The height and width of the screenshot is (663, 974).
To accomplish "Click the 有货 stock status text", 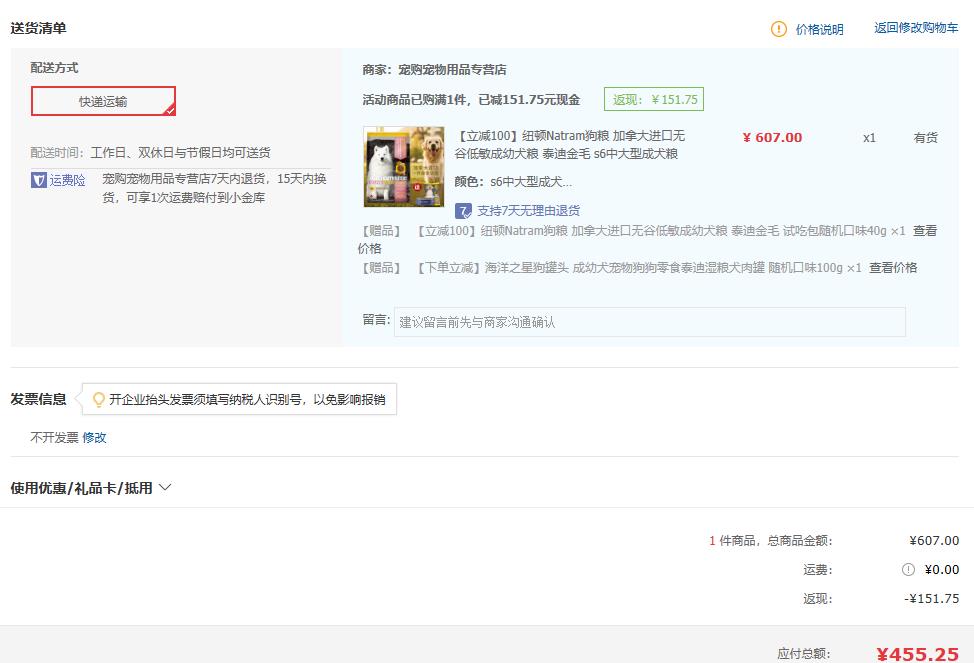I will (x=926, y=137).
